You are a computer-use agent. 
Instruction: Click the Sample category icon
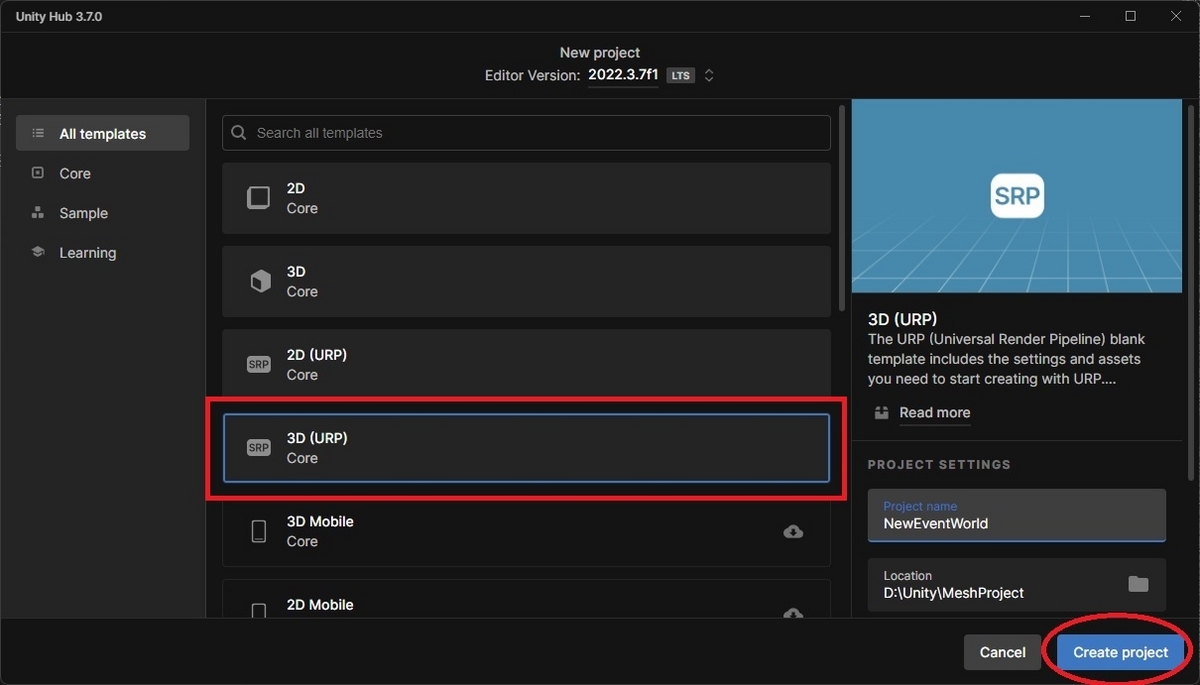38,213
